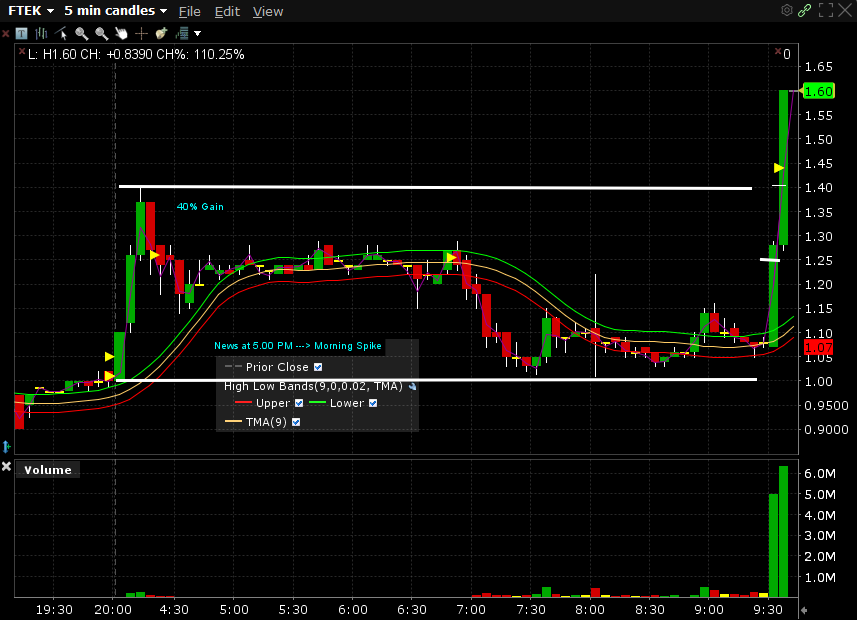Click the 9:30 time axis label
The image size is (857, 620).
pyautogui.click(x=768, y=610)
